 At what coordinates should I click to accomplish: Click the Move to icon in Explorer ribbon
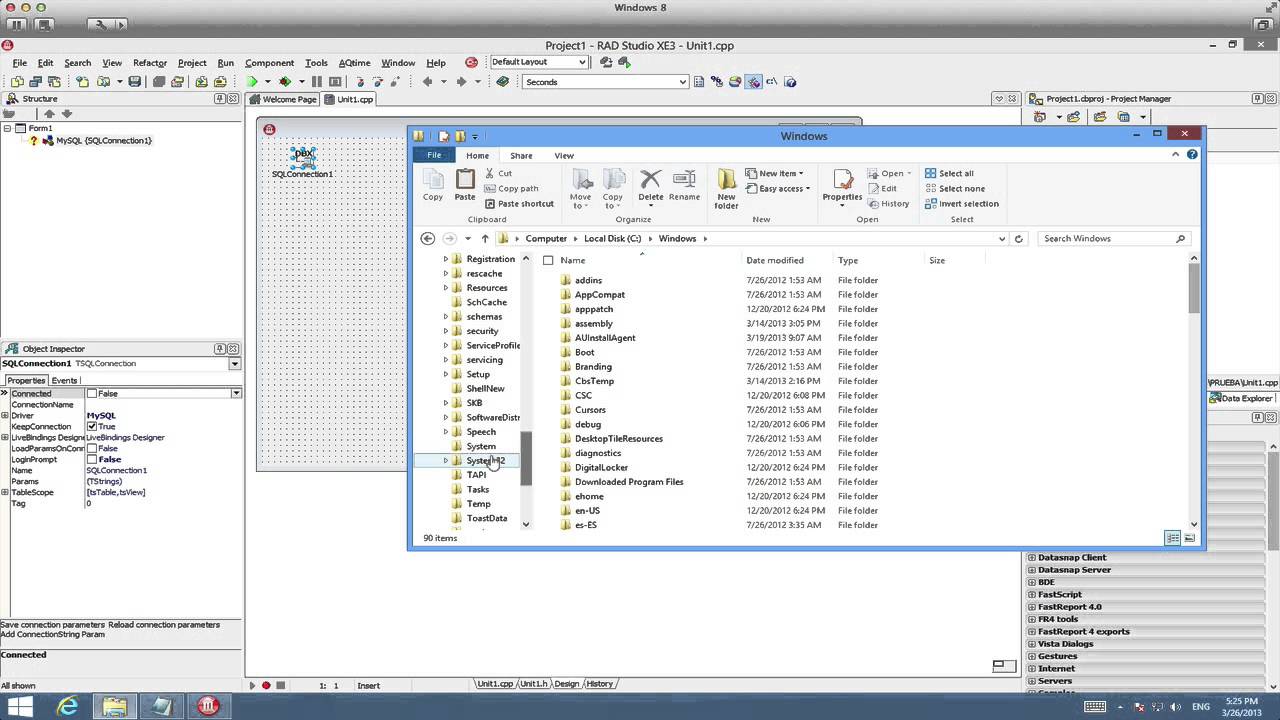581,179
